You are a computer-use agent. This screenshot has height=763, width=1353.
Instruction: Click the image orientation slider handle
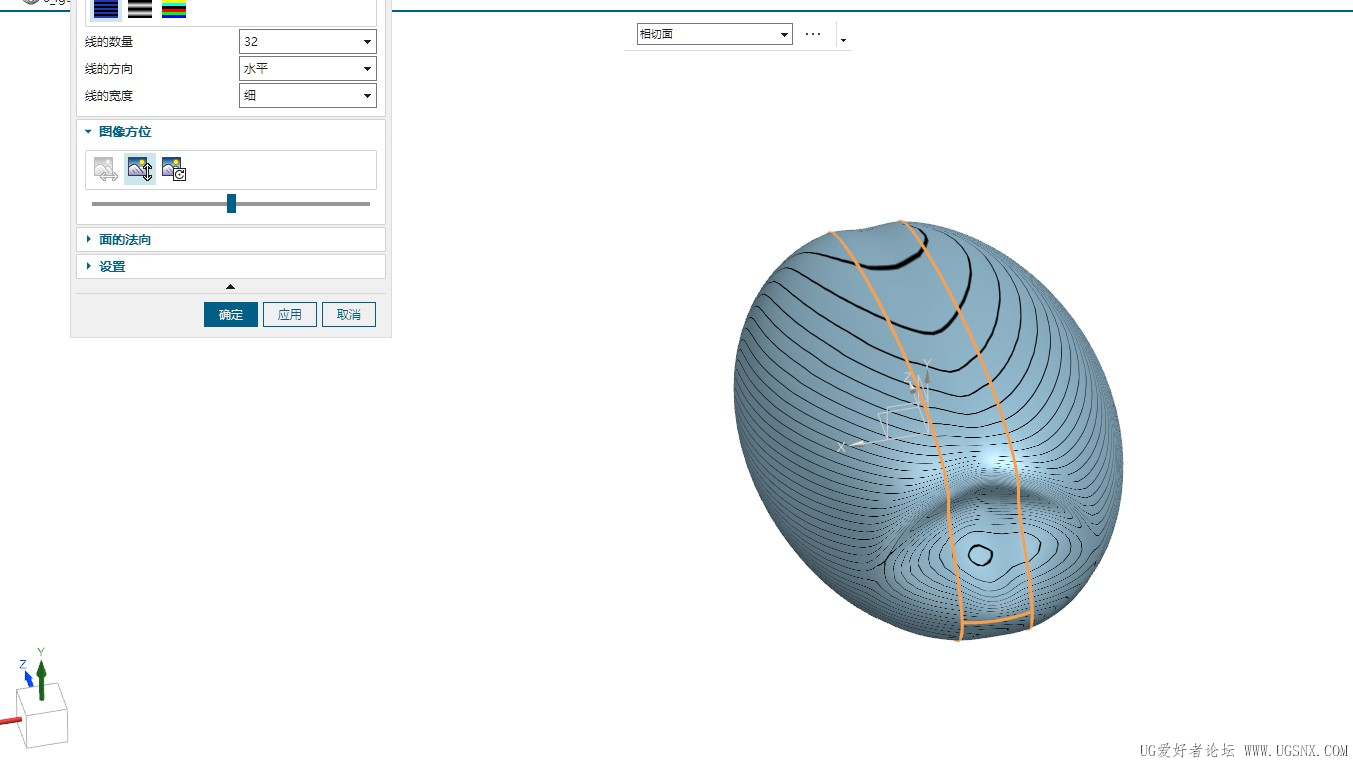(231, 204)
